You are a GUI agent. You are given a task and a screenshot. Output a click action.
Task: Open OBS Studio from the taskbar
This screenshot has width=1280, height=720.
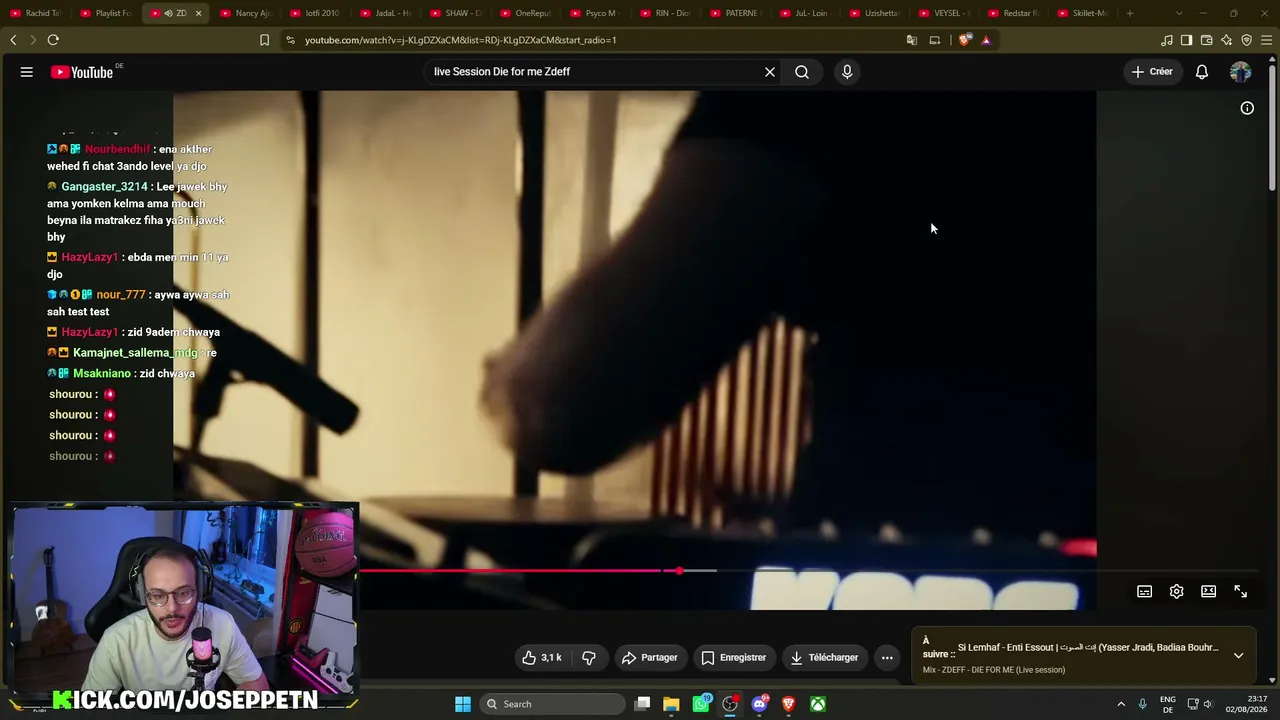point(730,704)
